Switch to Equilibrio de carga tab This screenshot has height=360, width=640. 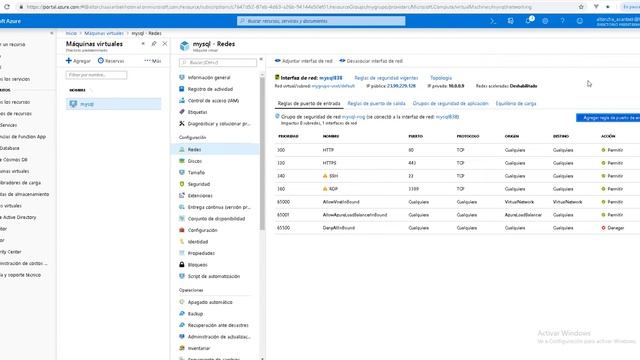(x=516, y=104)
